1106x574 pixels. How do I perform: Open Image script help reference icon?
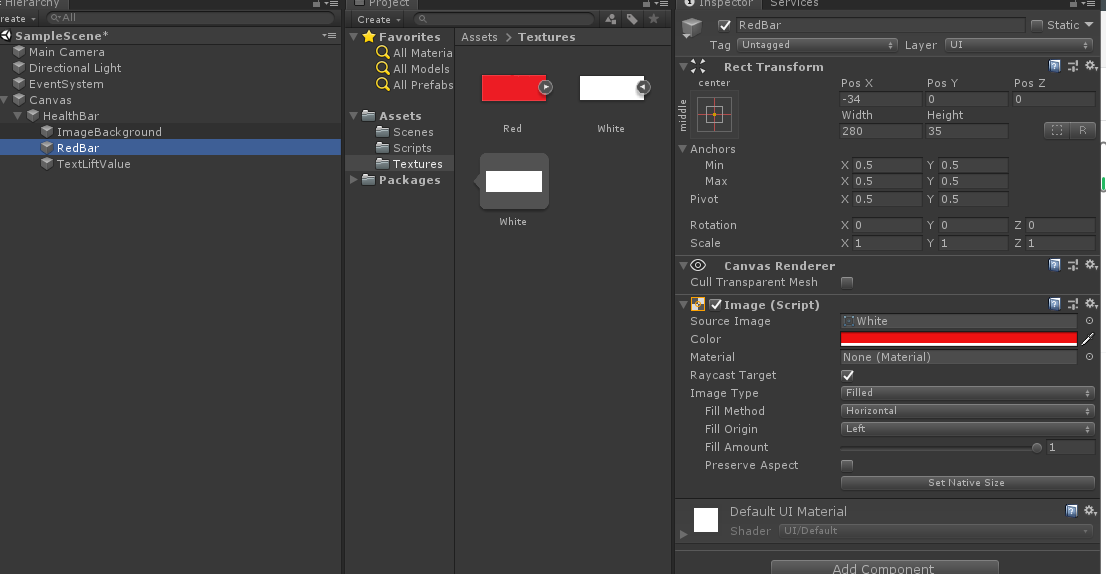click(x=1055, y=304)
